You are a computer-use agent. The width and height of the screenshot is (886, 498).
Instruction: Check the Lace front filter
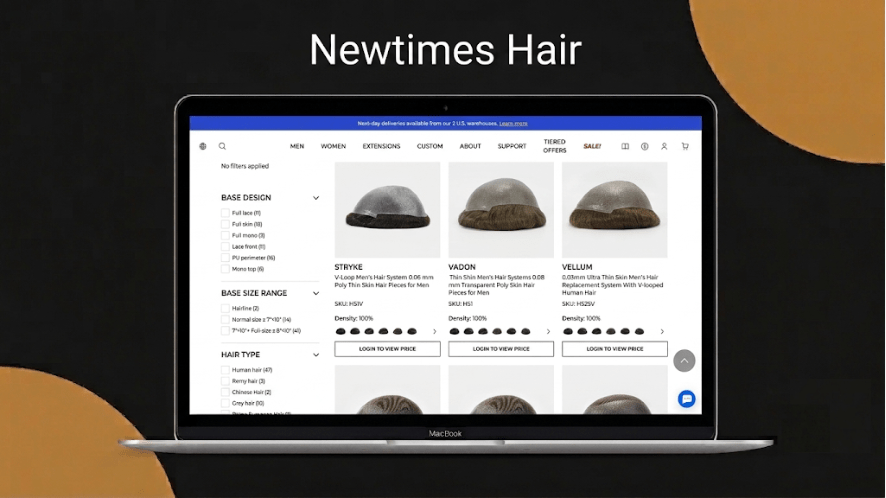coord(225,247)
